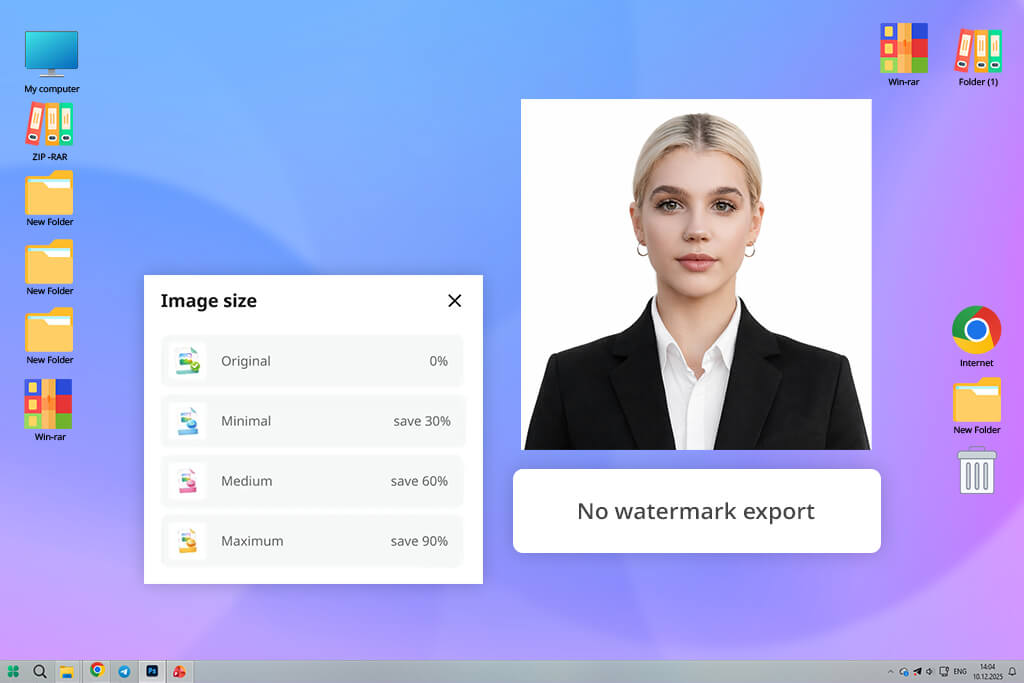Close the Image size dialog
1024x683 pixels.
coord(455,300)
